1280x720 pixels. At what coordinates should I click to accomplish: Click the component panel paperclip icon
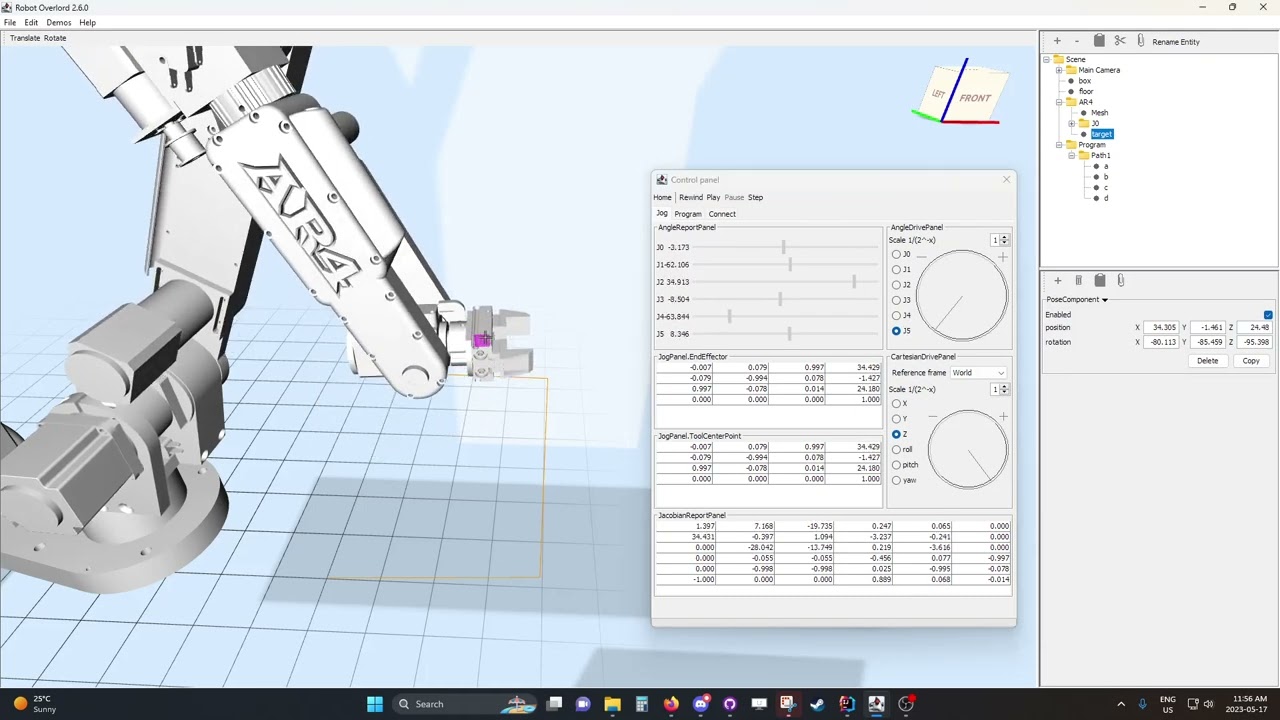pos(1121,281)
